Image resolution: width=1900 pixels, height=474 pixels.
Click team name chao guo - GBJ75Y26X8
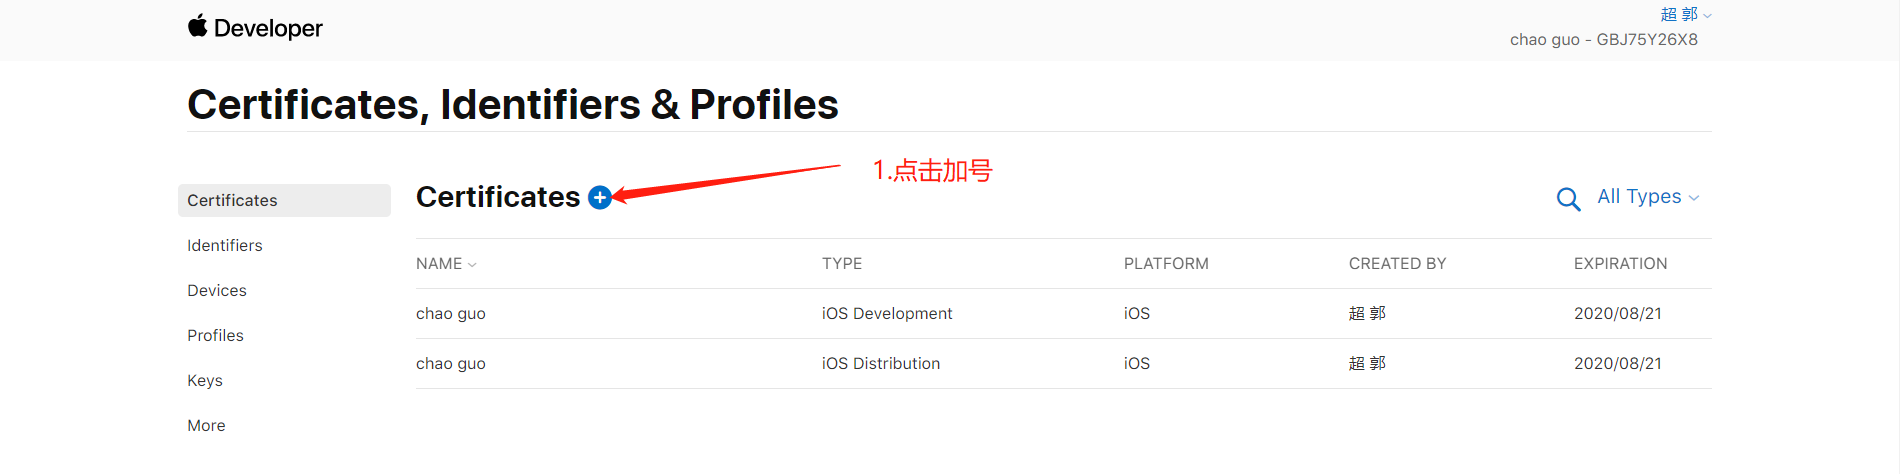[1604, 40]
